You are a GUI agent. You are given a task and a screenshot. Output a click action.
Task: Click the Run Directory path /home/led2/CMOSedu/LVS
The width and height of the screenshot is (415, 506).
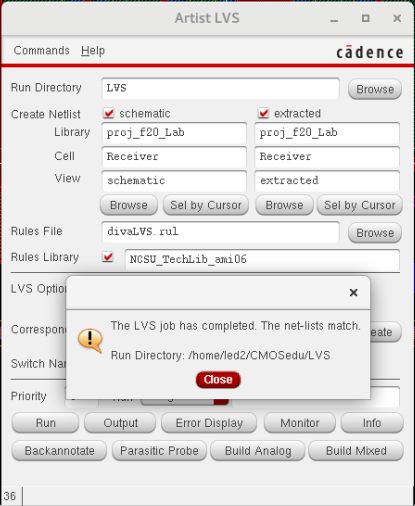[x=259, y=355]
